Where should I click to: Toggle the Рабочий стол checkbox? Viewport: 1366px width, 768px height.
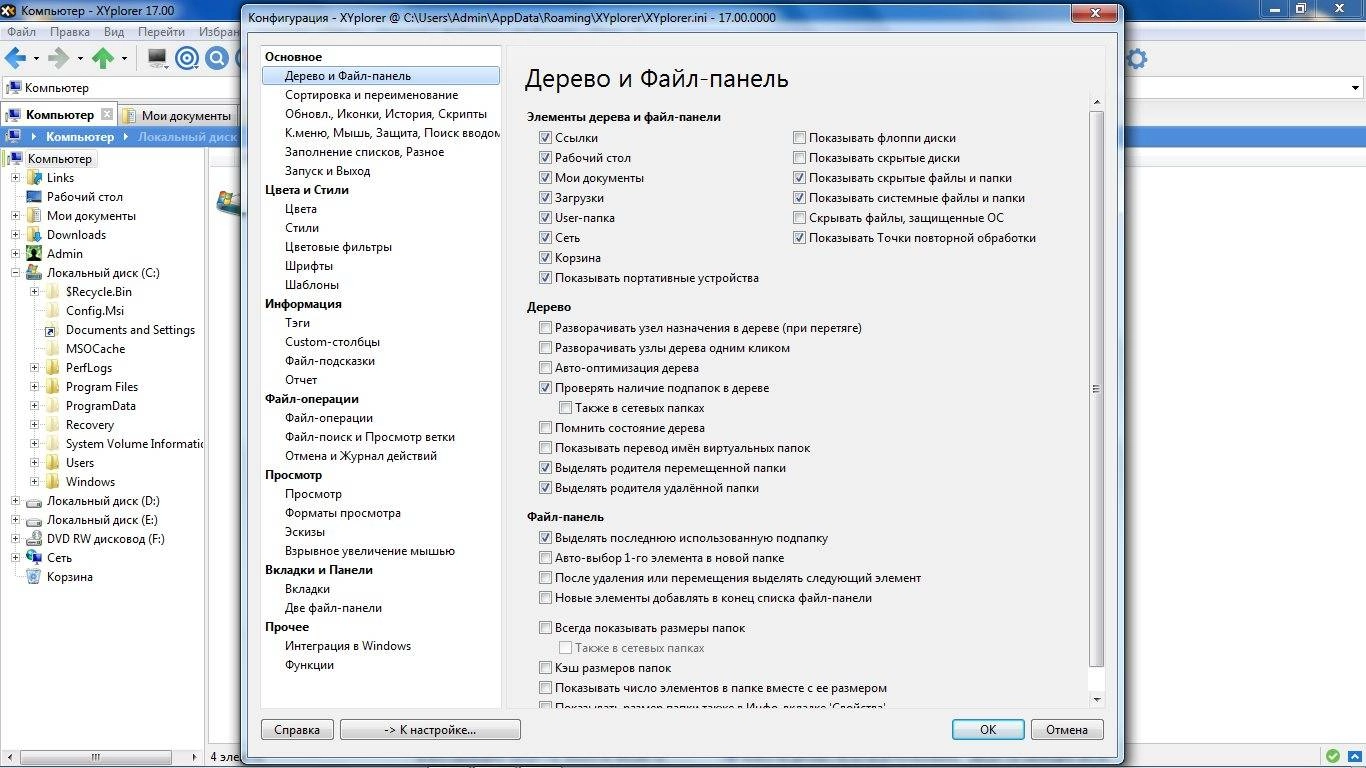pos(545,158)
